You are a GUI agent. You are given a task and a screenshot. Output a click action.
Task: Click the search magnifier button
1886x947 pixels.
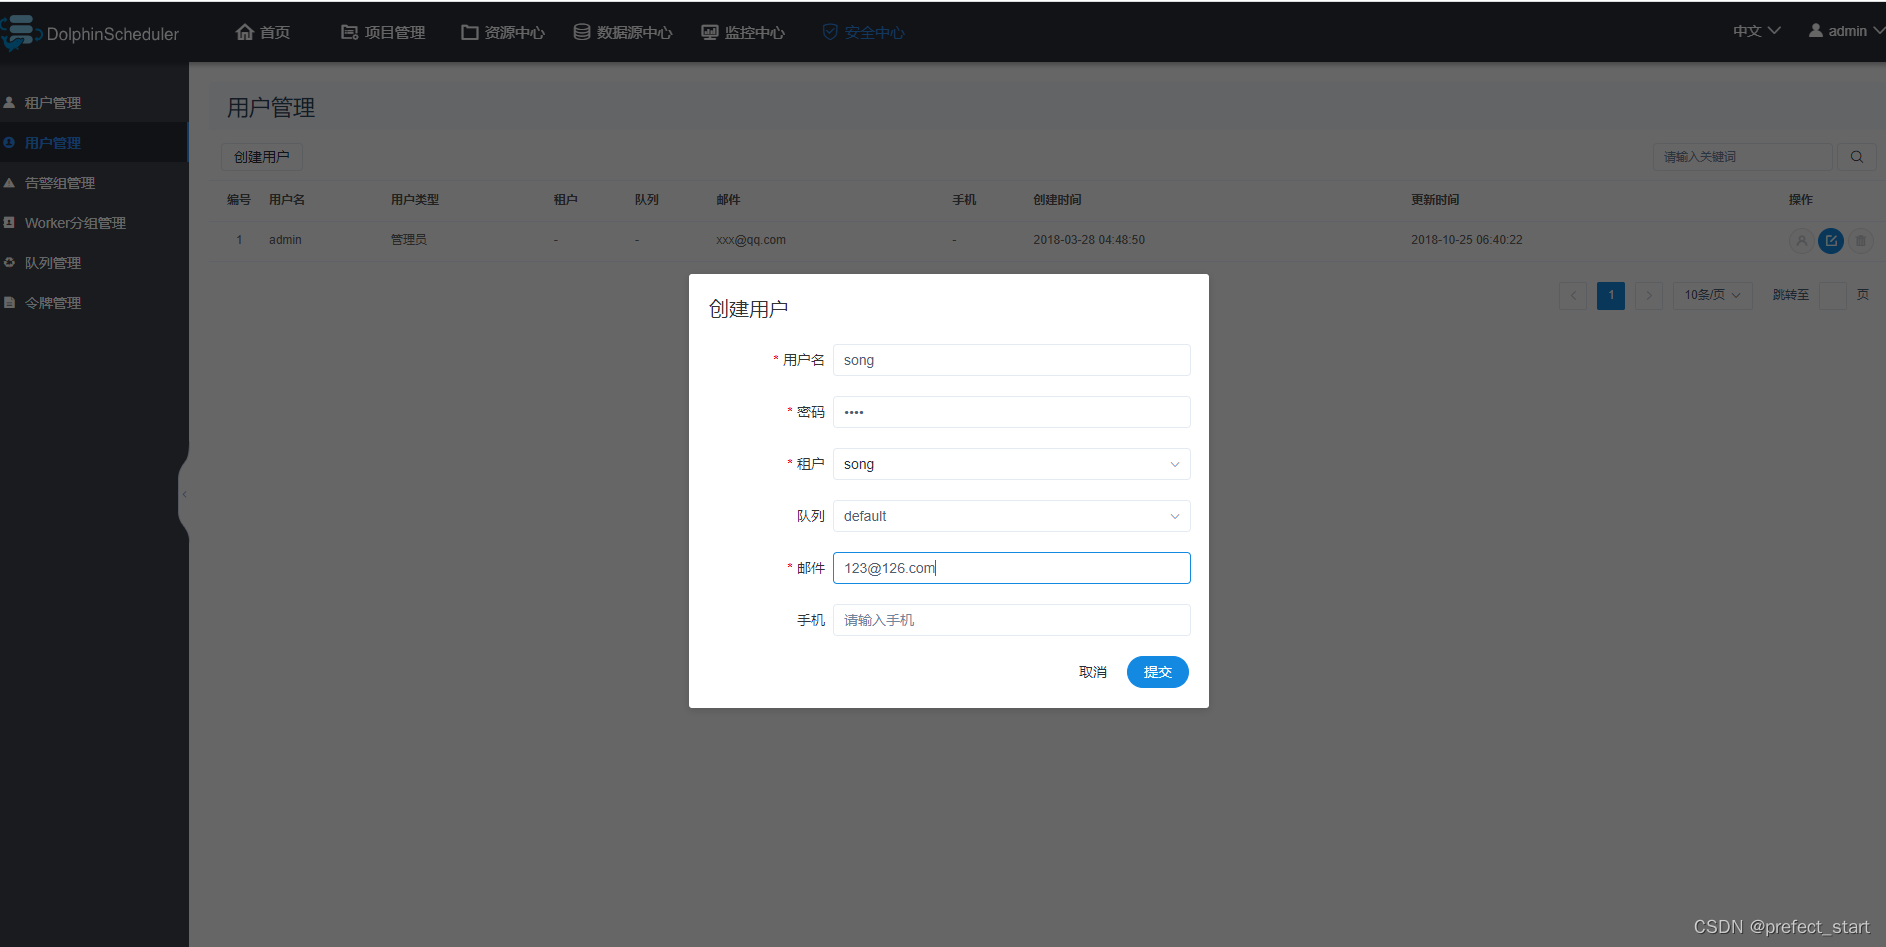coord(1857,157)
